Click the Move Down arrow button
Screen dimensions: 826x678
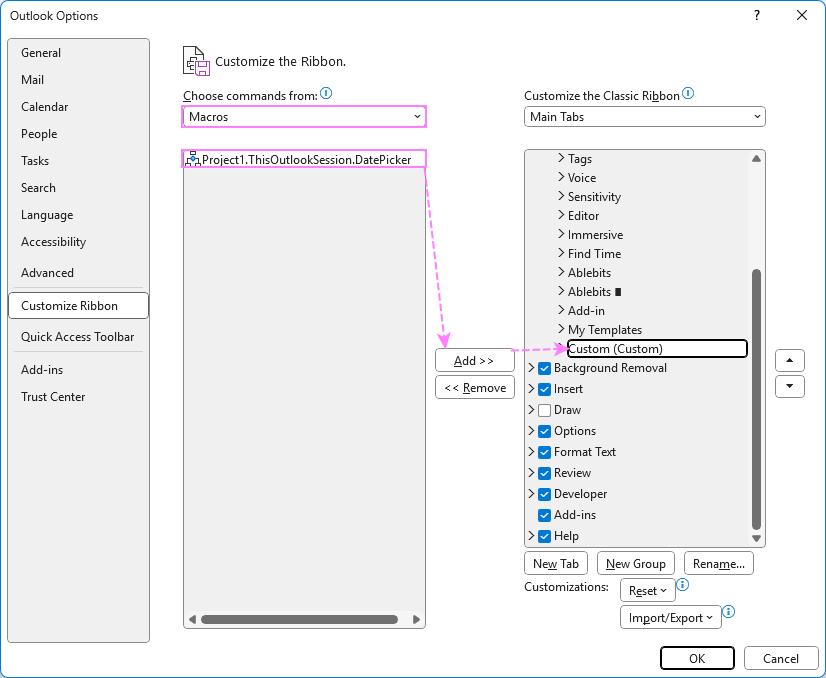point(790,386)
